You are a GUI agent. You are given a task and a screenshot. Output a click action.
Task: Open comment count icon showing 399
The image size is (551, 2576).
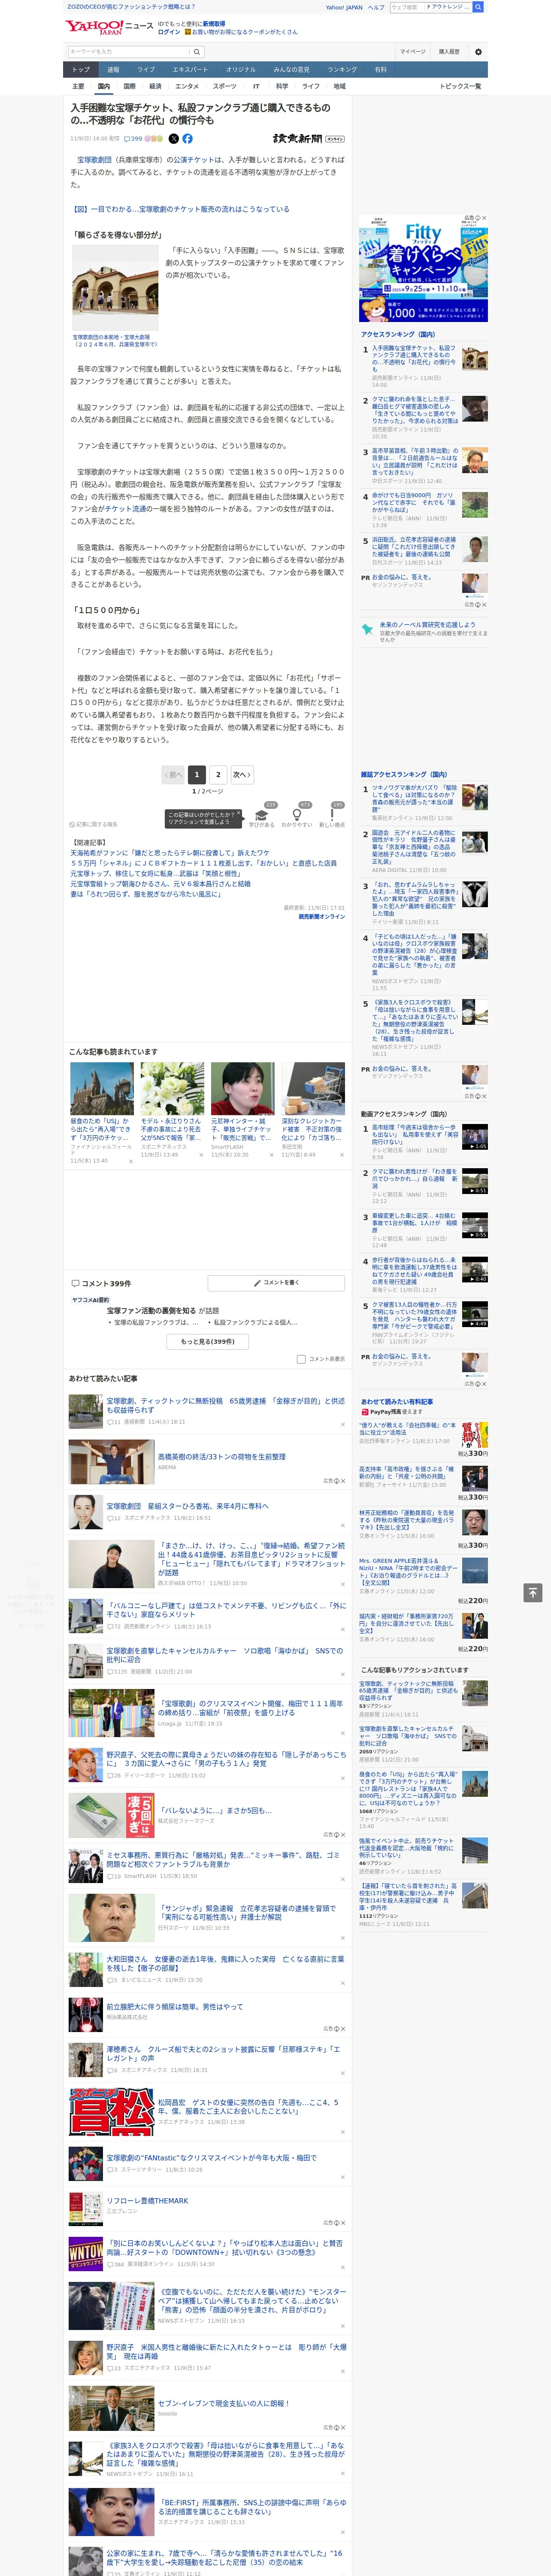tap(133, 139)
